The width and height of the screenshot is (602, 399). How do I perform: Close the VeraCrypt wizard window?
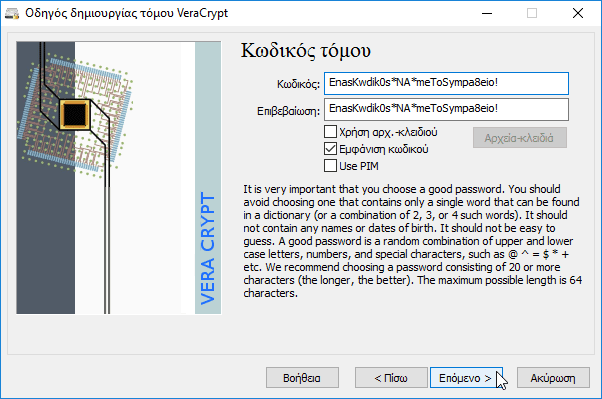coord(577,13)
